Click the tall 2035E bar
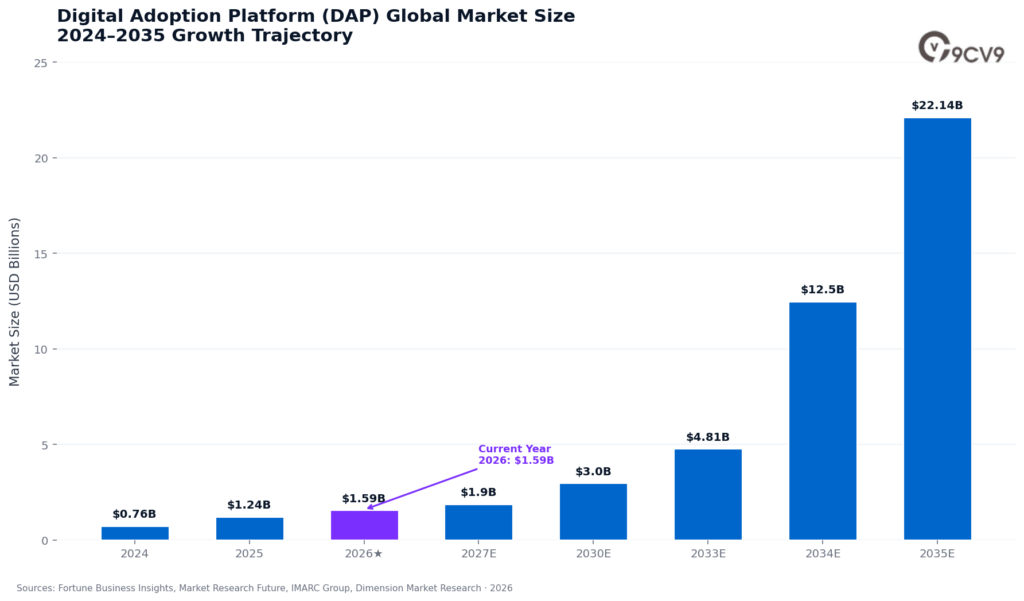This screenshot has width=1024, height=601. point(937,329)
